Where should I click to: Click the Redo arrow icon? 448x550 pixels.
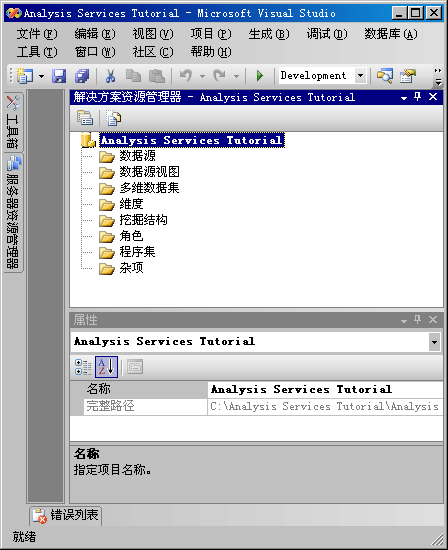(x=220, y=76)
